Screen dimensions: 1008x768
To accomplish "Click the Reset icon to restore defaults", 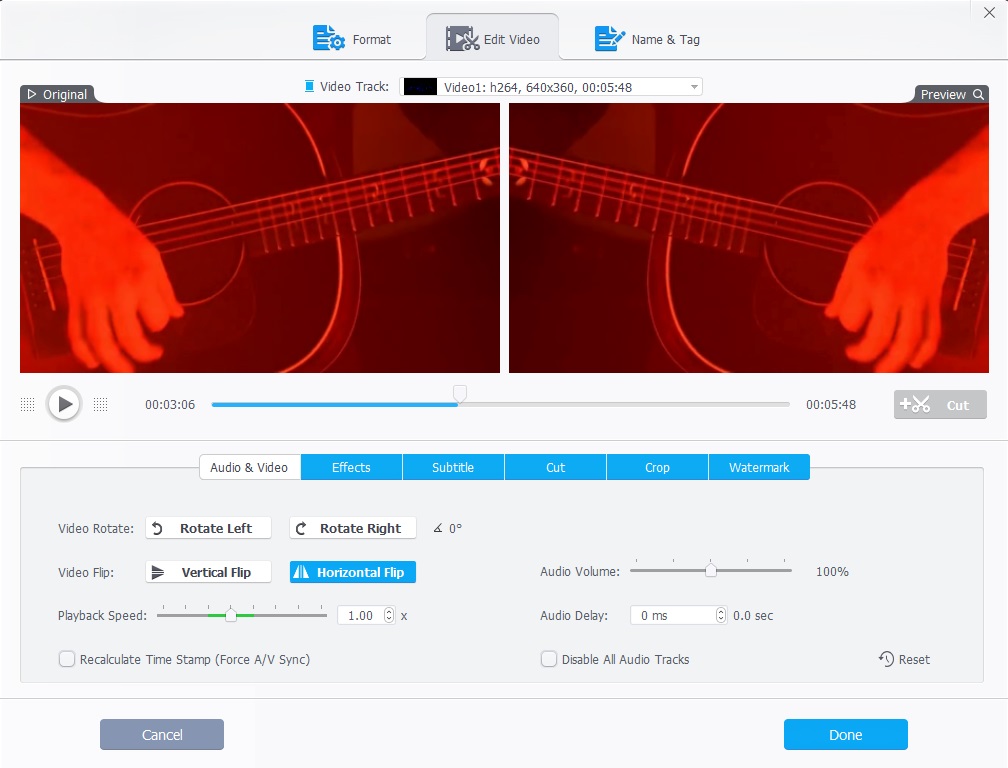I will (x=884, y=659).
